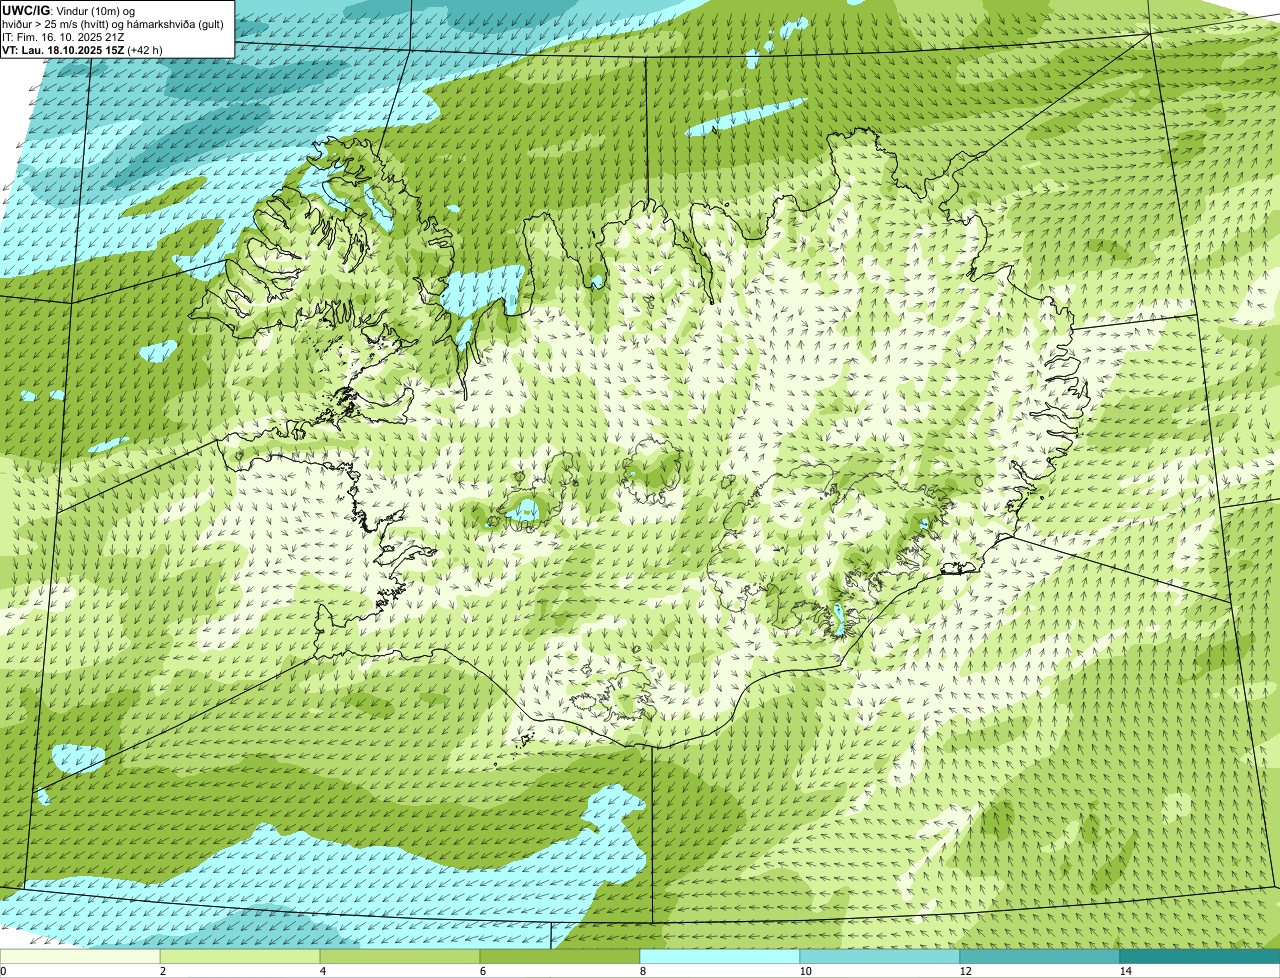This screenshot has height=978, width=1280.
Task: Click the dark teal above-14 m/s legend swatch
Action: [1200, 956]
